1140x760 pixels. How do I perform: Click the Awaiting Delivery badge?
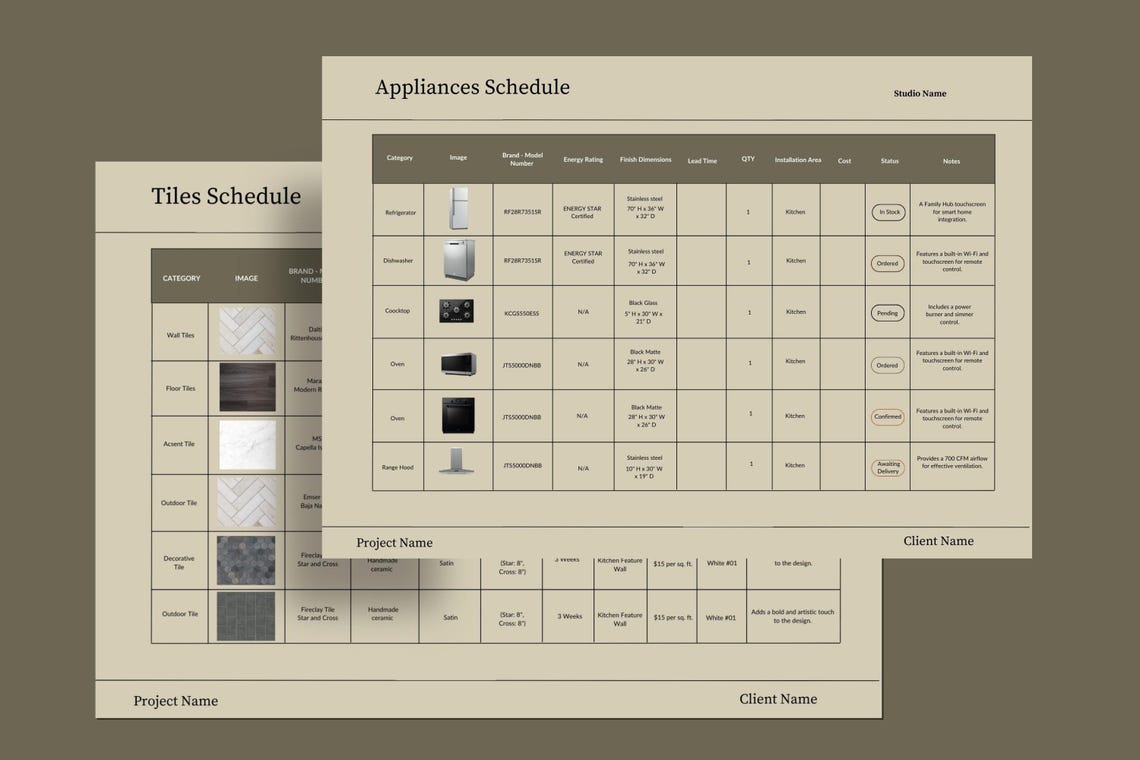click(887, 466)
